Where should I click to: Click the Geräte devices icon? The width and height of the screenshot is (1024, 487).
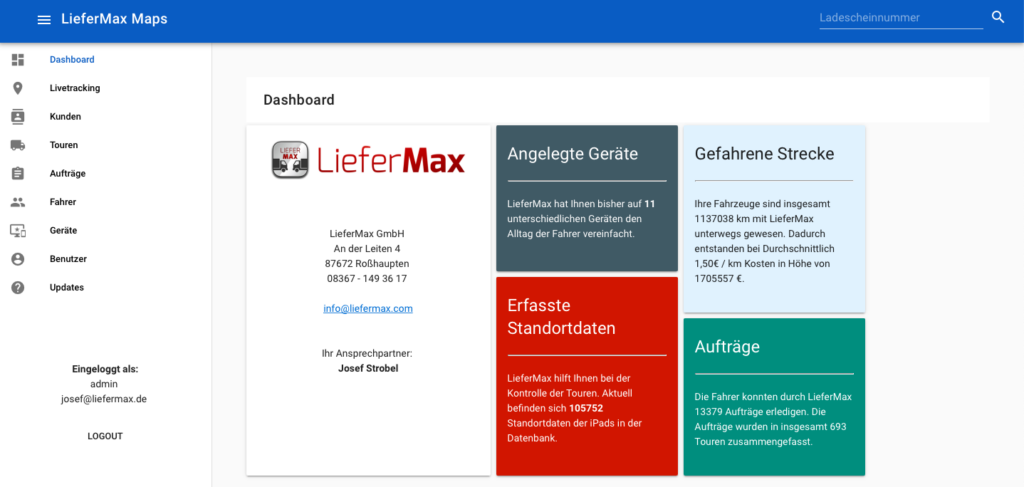18,231
